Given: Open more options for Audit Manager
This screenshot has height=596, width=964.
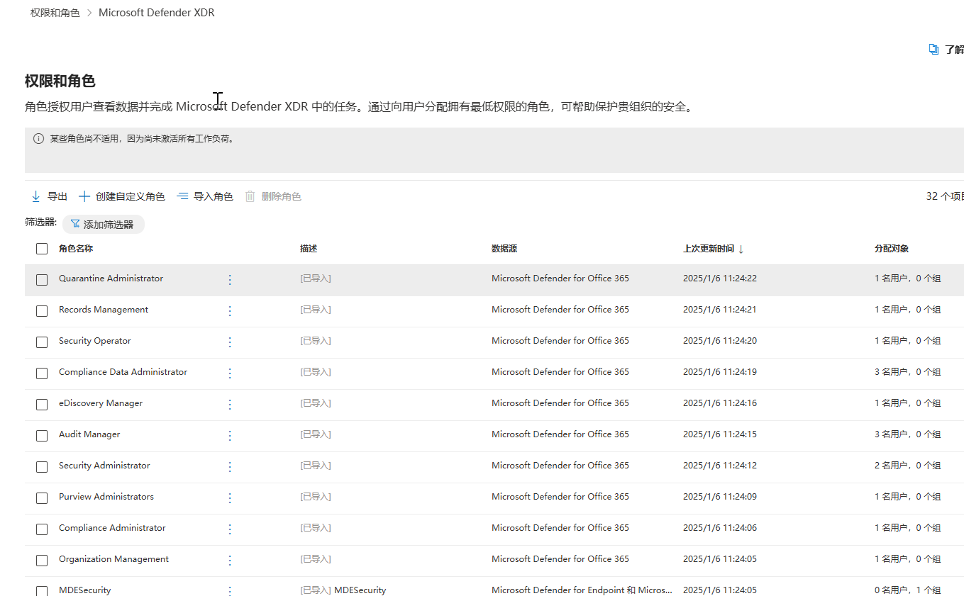Looking at the screenshot, I should 230,436.
